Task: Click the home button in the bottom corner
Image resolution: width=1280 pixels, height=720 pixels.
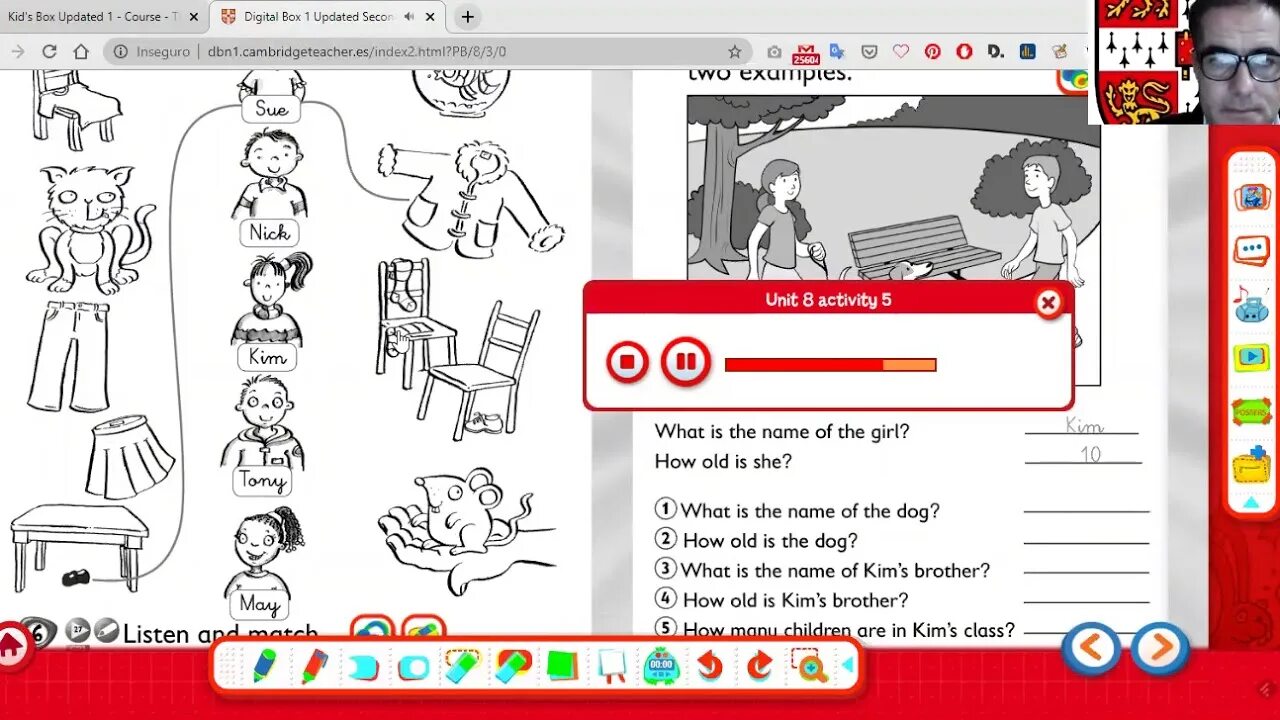Action: [x=12, y=648]
